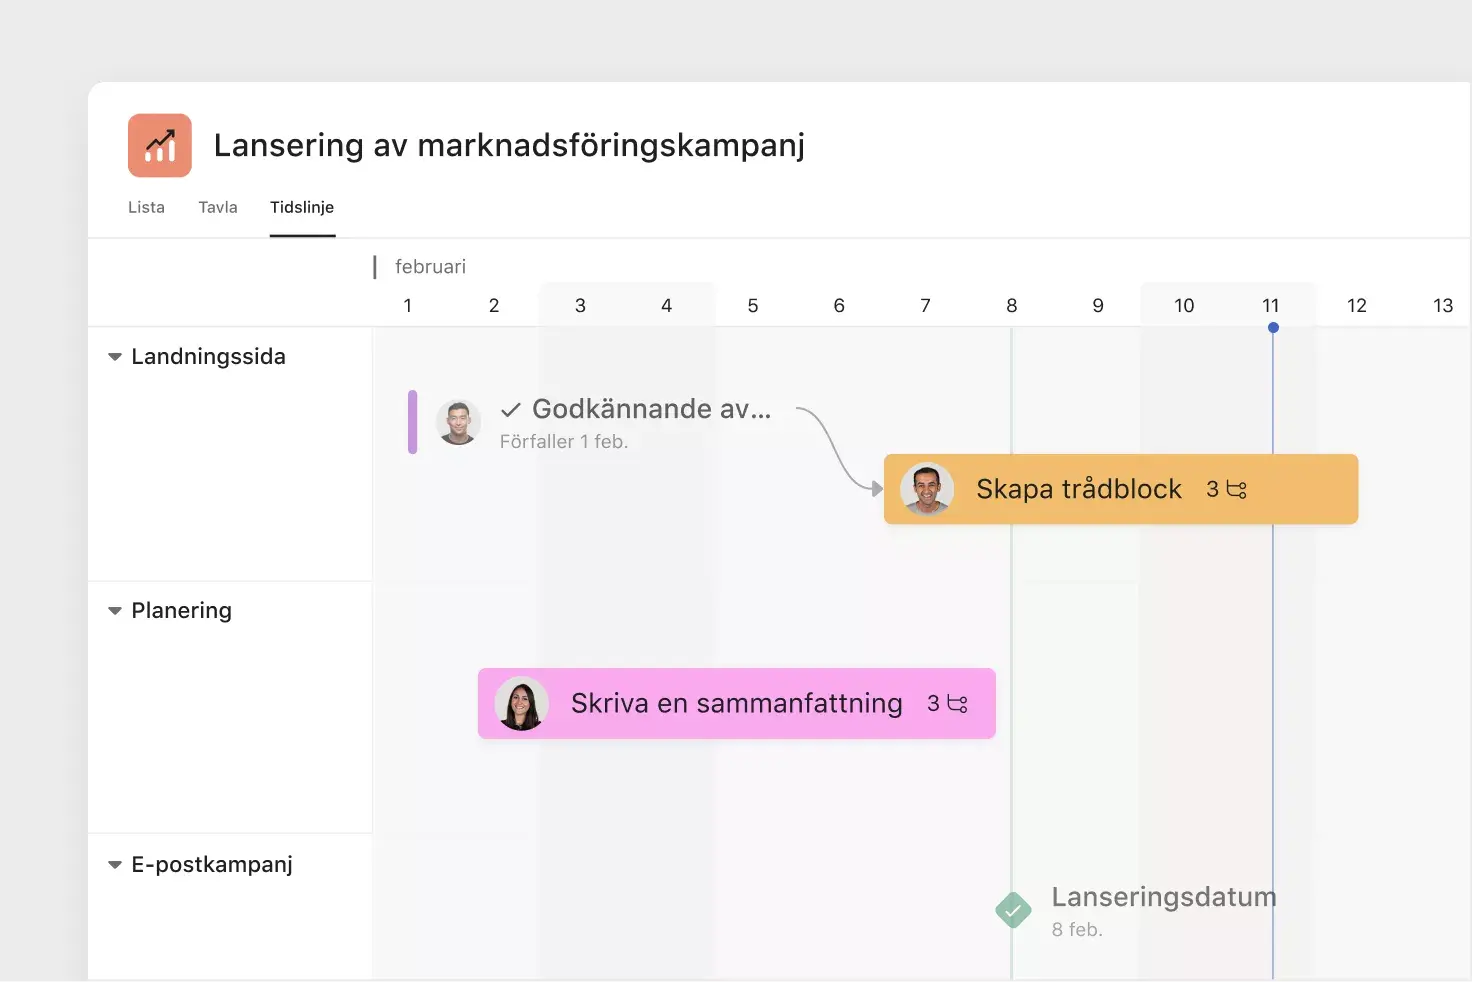The width and height of the screenshot is (1472, 982).
Task: Click the checkmark on Godkännande task
Action: tap(510, 409)
